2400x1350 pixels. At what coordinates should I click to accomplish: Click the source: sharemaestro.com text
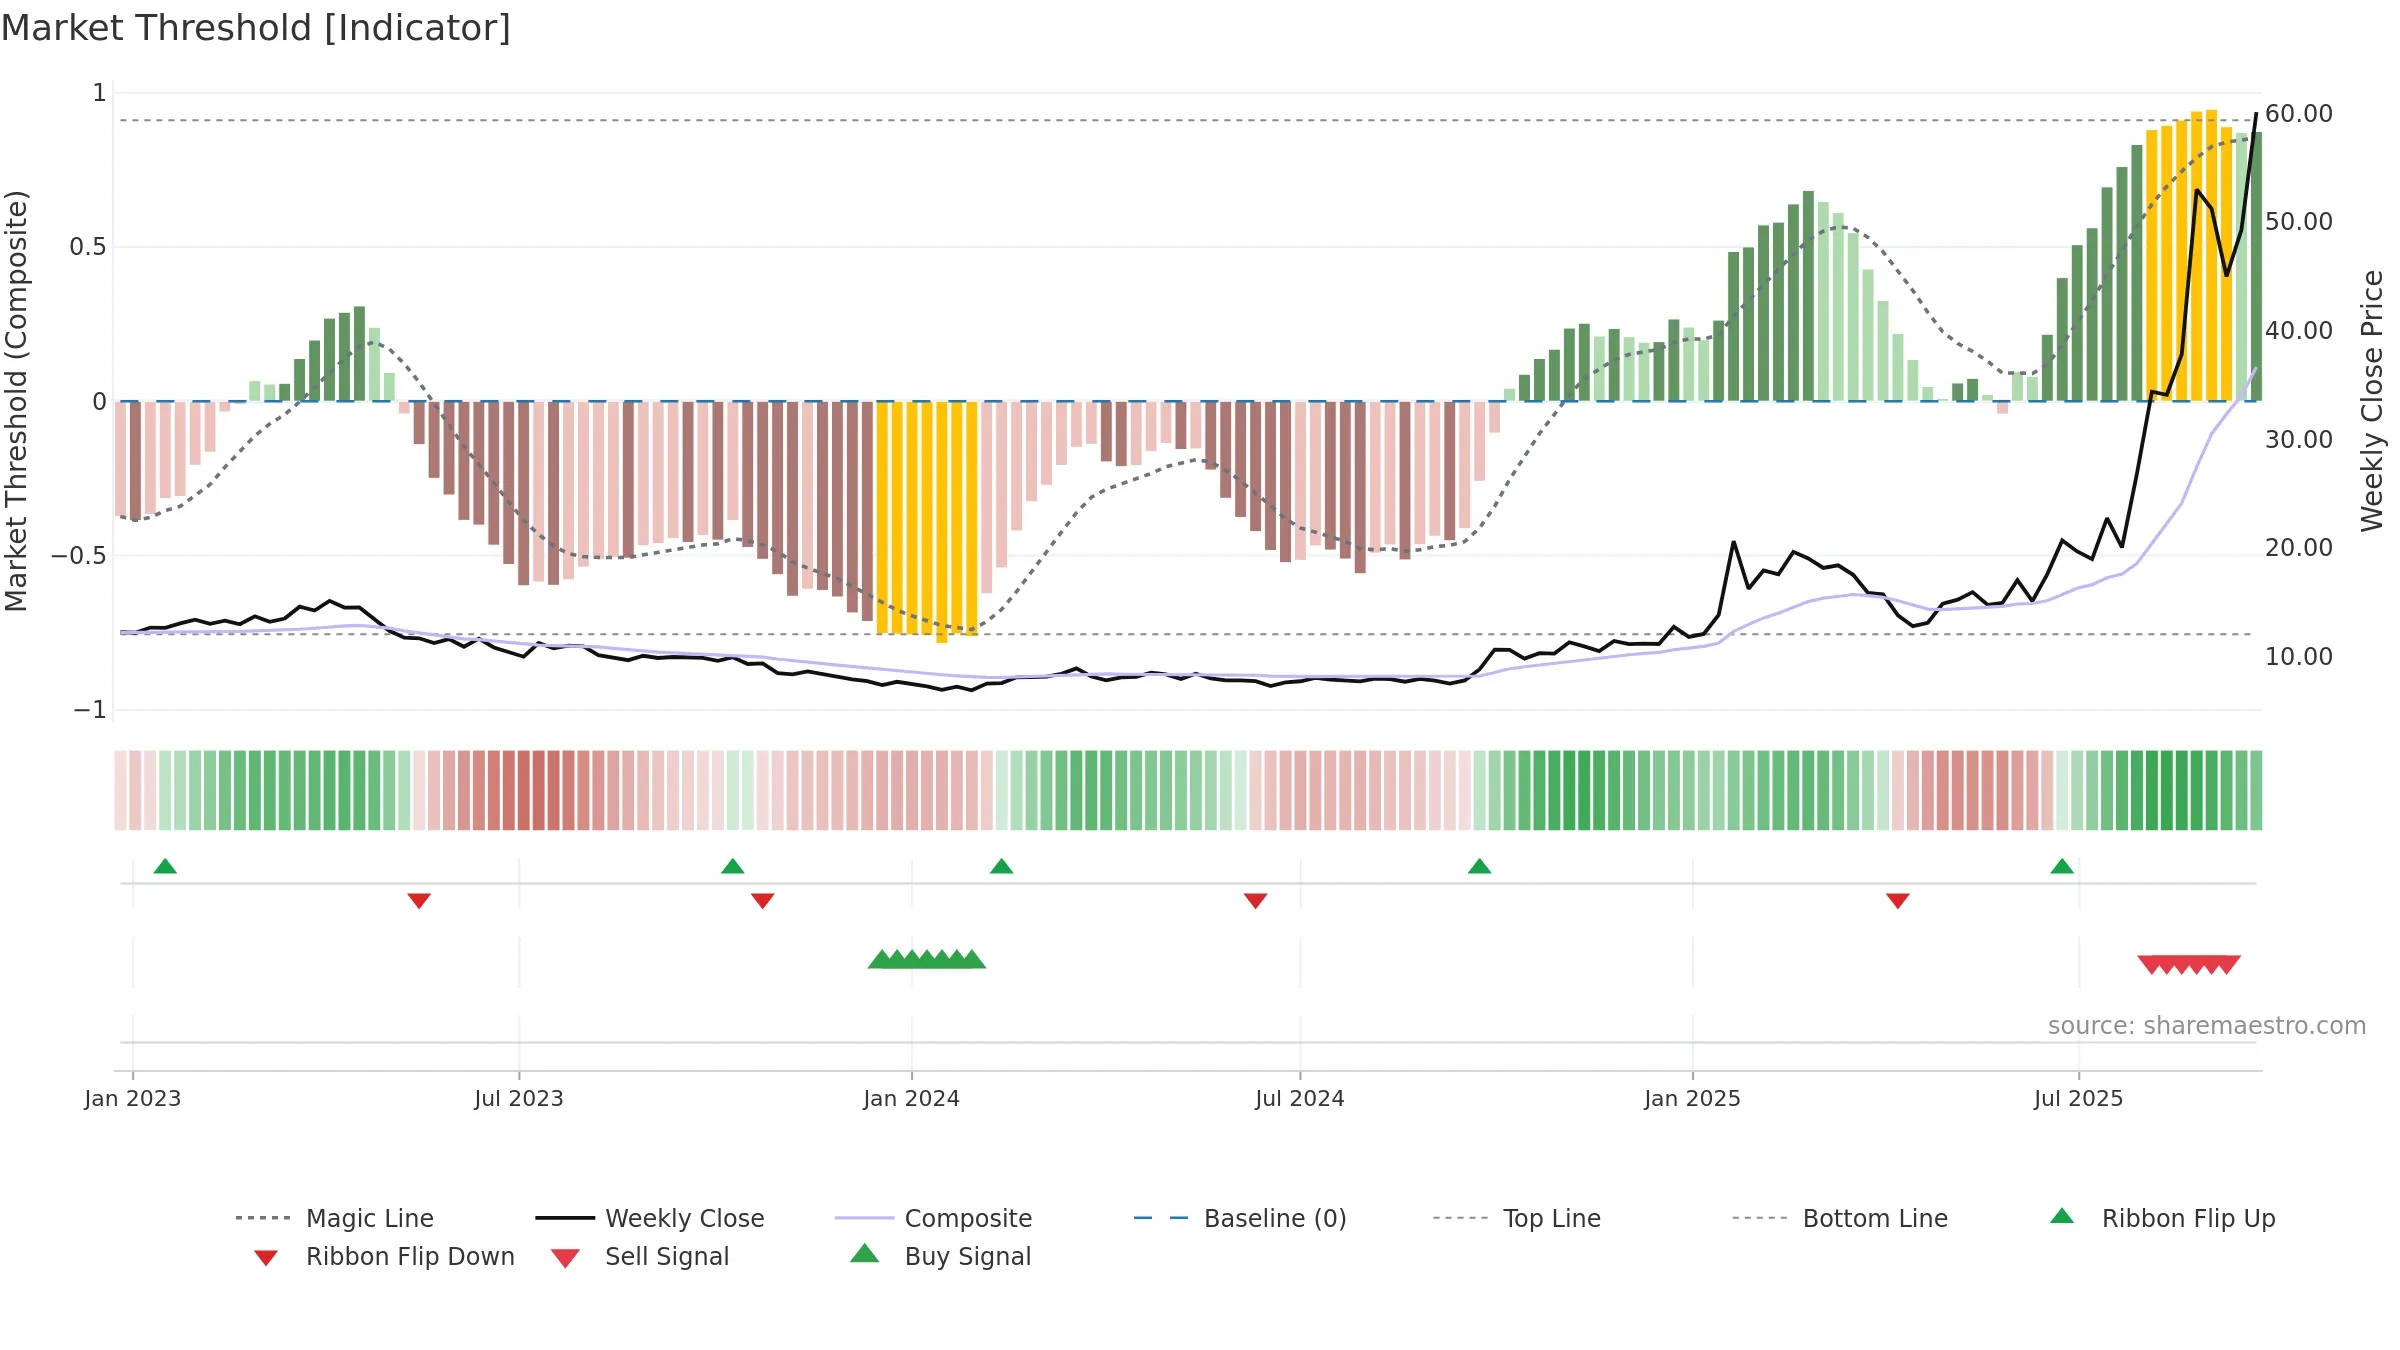pyautogui.click(x=2207, y=1026)
